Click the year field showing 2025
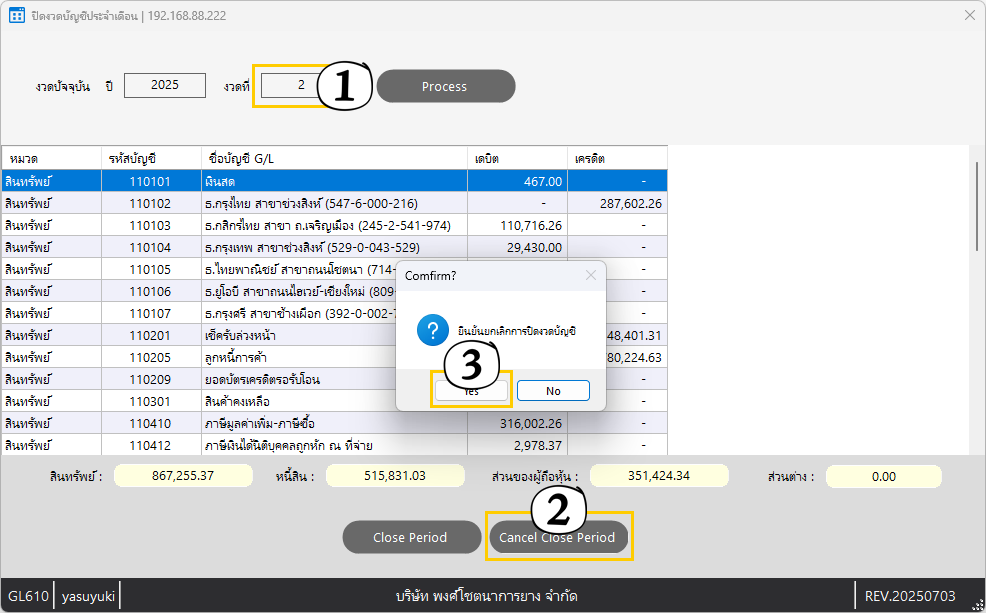The width and height of the screenshot is (986, 613). [165, 85]
